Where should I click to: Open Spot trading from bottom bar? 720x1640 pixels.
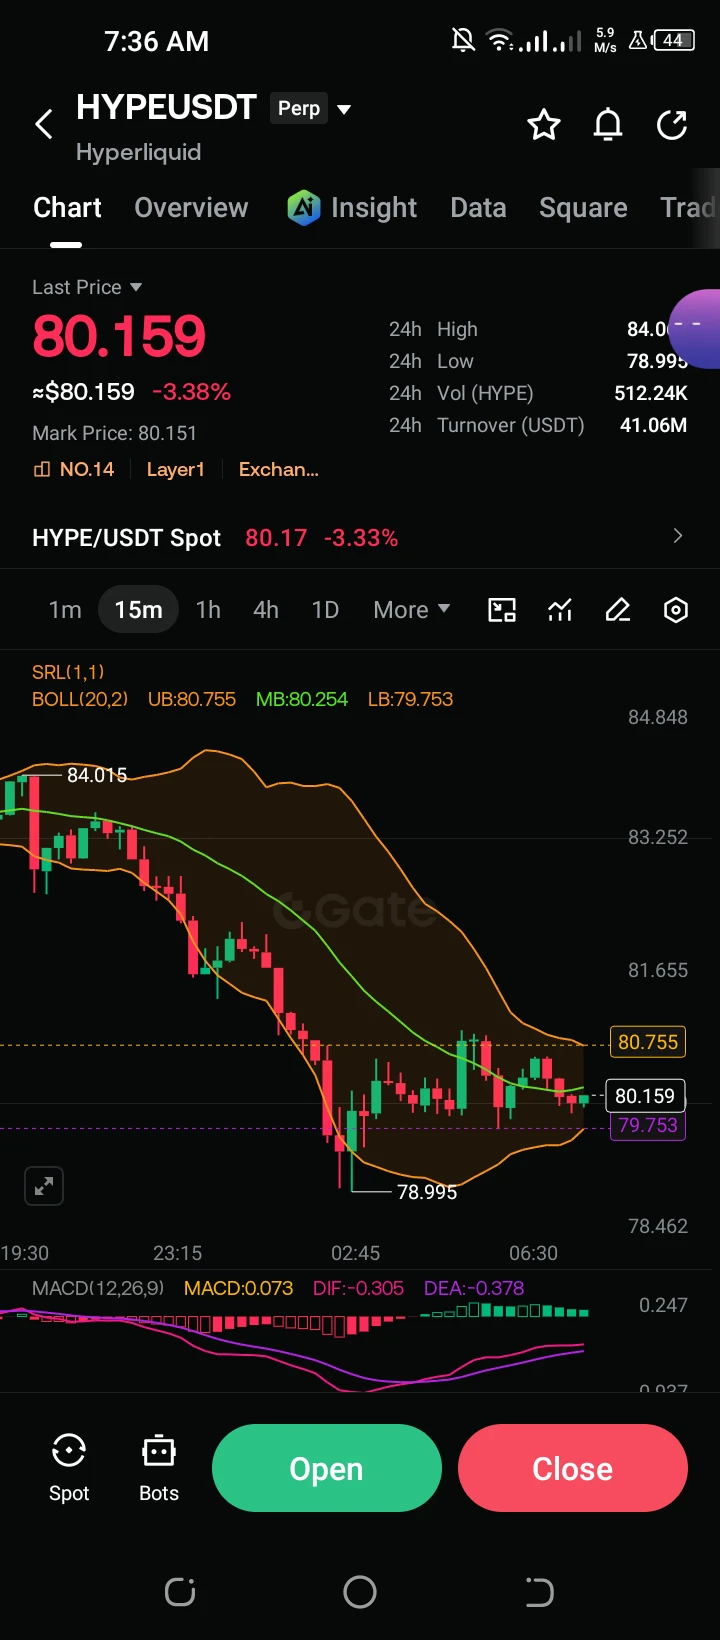[x=69, y=1468]
